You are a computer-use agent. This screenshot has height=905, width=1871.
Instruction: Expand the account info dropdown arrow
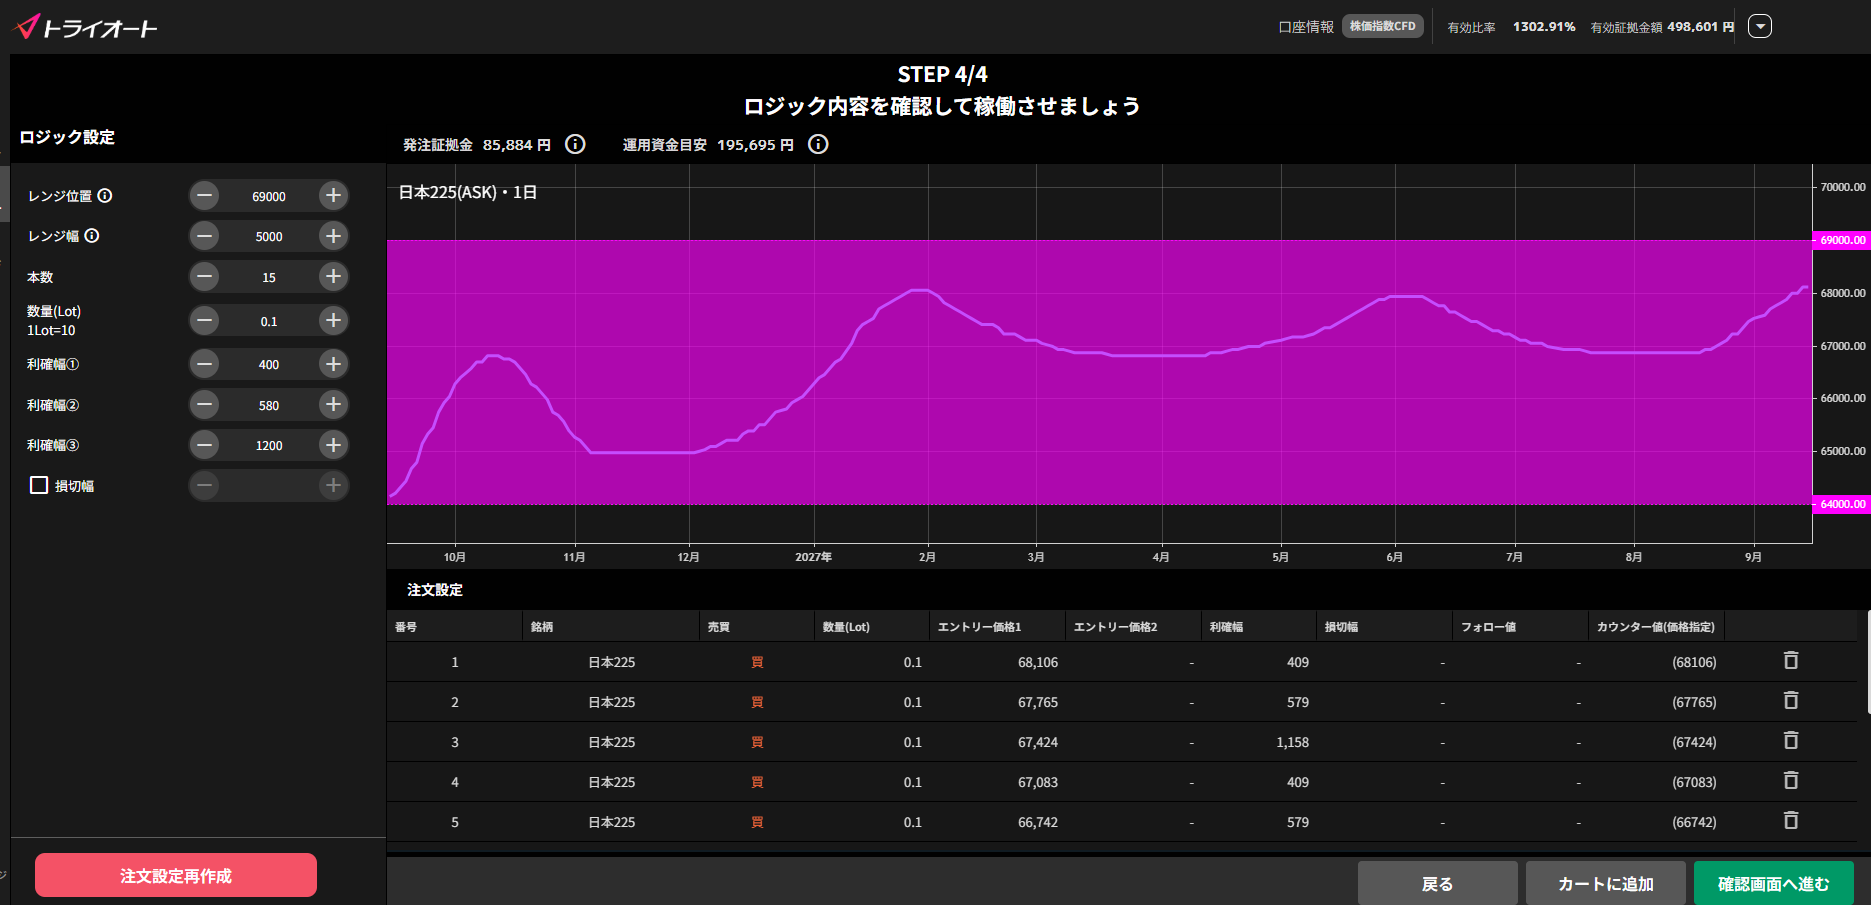point(1760,27)
